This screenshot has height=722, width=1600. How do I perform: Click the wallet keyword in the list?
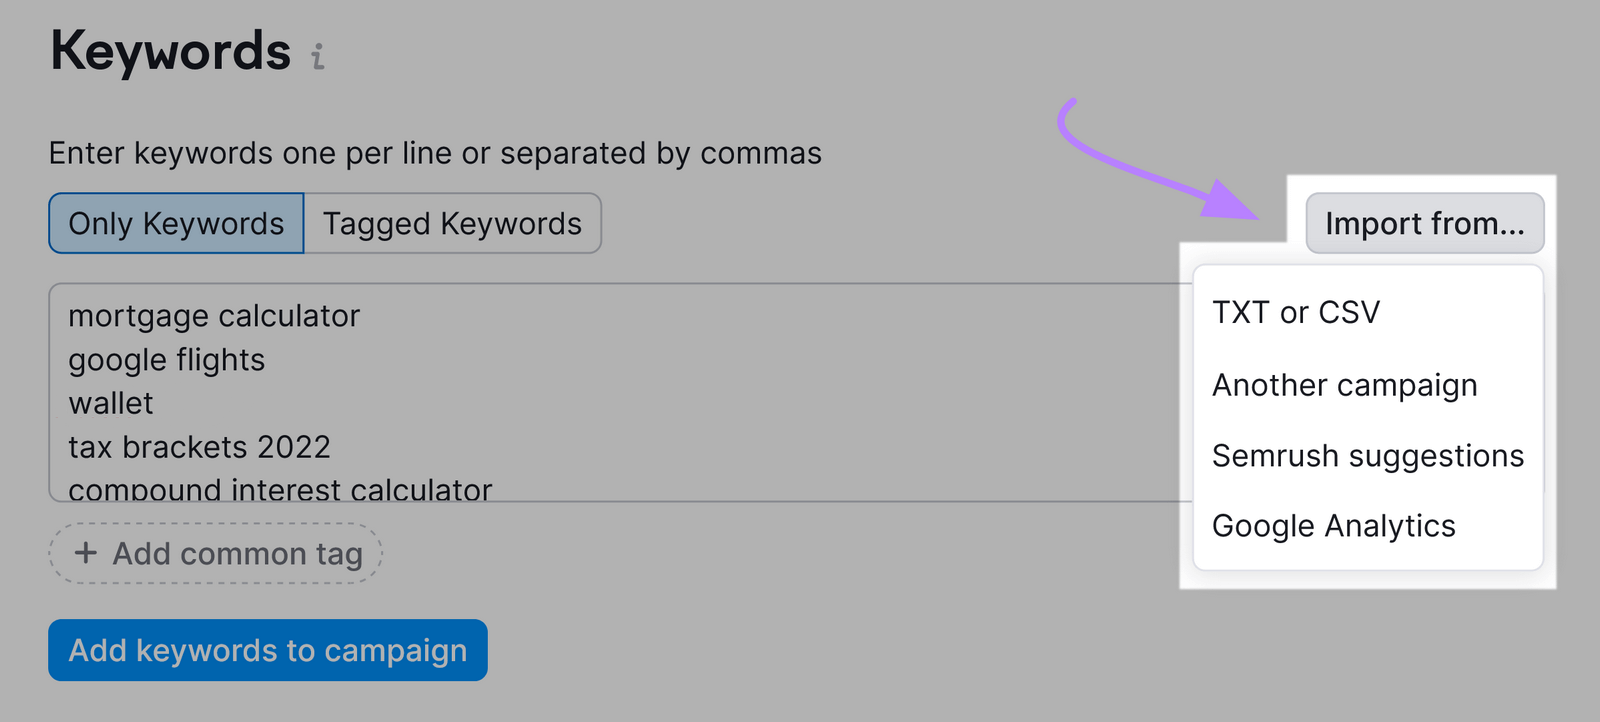click(x=110, y=403)
